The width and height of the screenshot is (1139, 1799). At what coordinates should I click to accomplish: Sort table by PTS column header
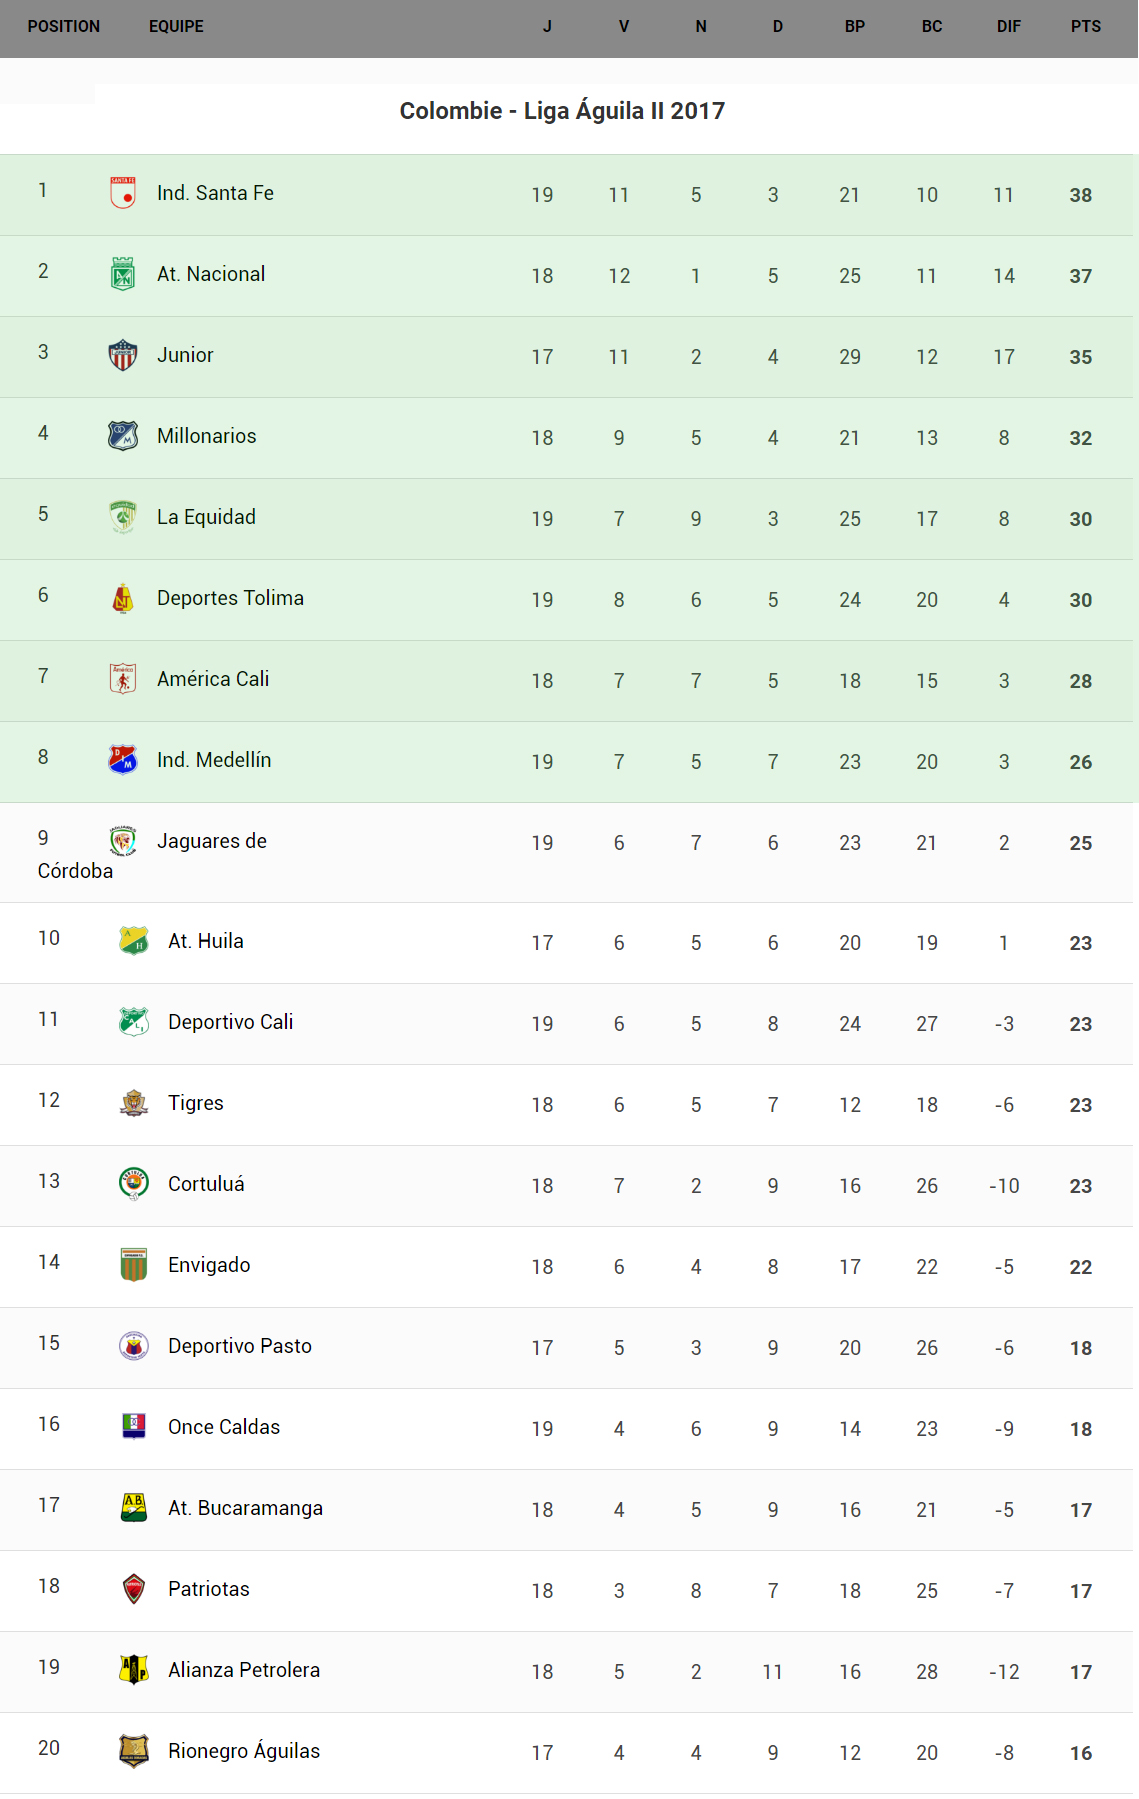(1085, 27)
